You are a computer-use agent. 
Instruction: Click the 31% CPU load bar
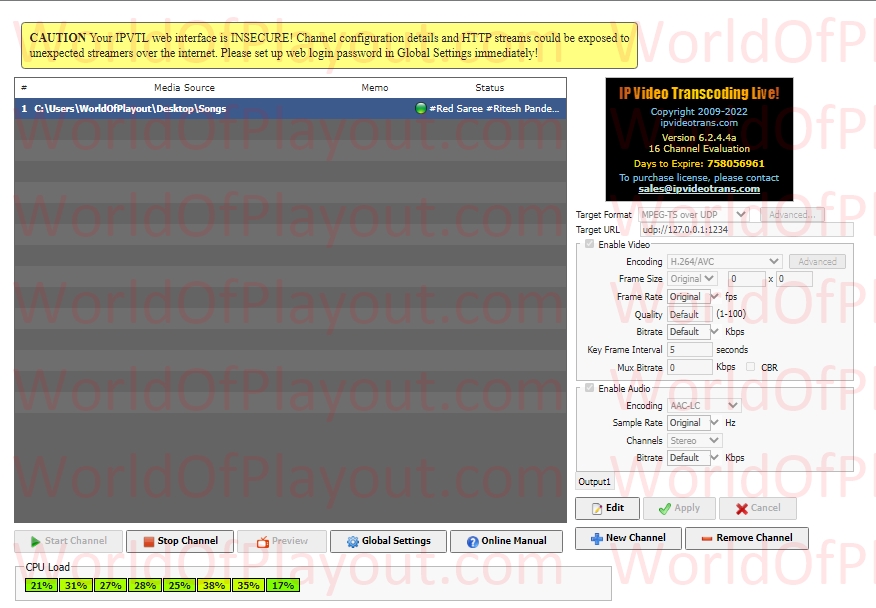[76, 585]
